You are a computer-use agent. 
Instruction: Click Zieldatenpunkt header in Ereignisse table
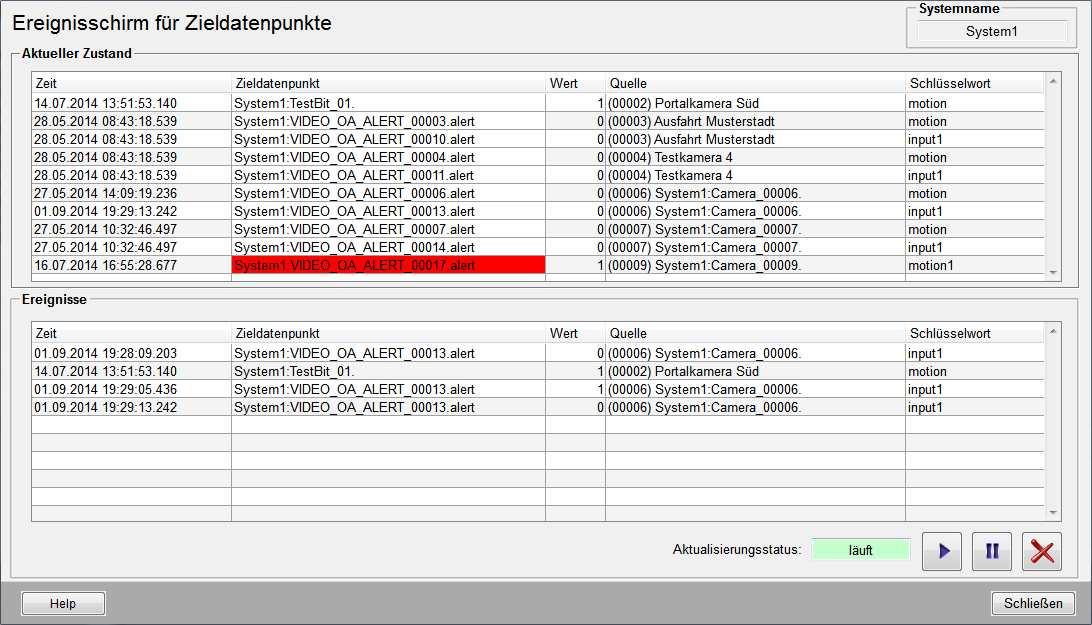tap(388, 333)
